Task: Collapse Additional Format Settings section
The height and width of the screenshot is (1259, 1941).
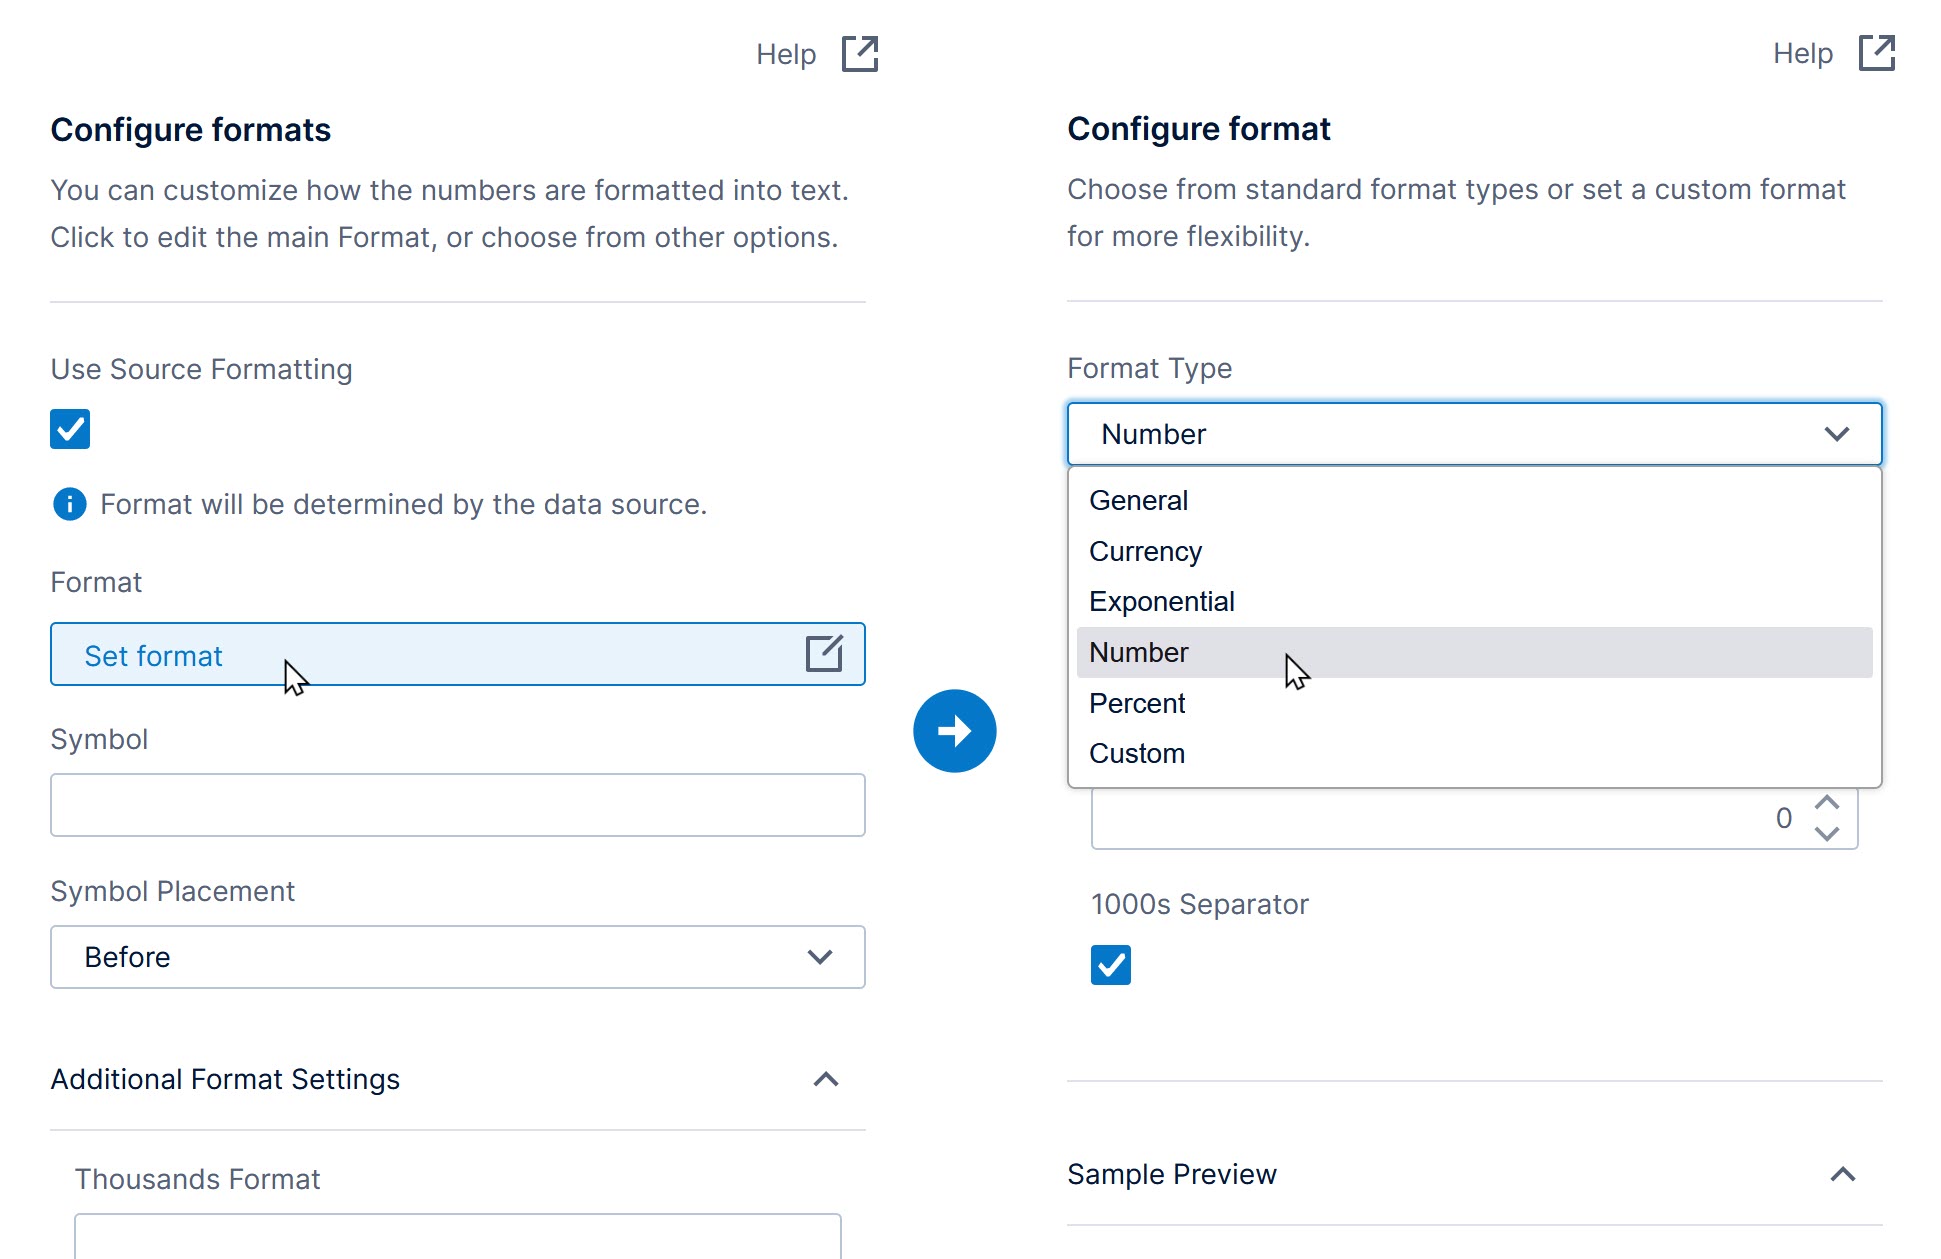Action: (x=825, y=1079)
